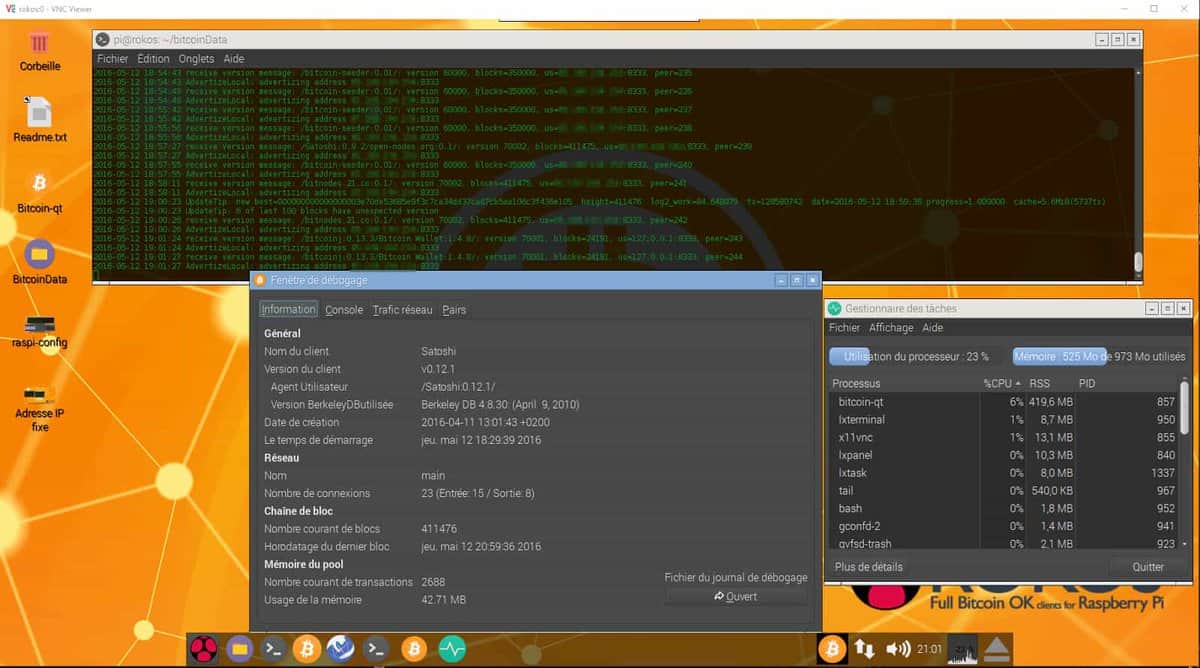The width and height of the screenshot is (1200, 668).
Task: Open the Aide menu in the terminal
Action: click(234, 59)
